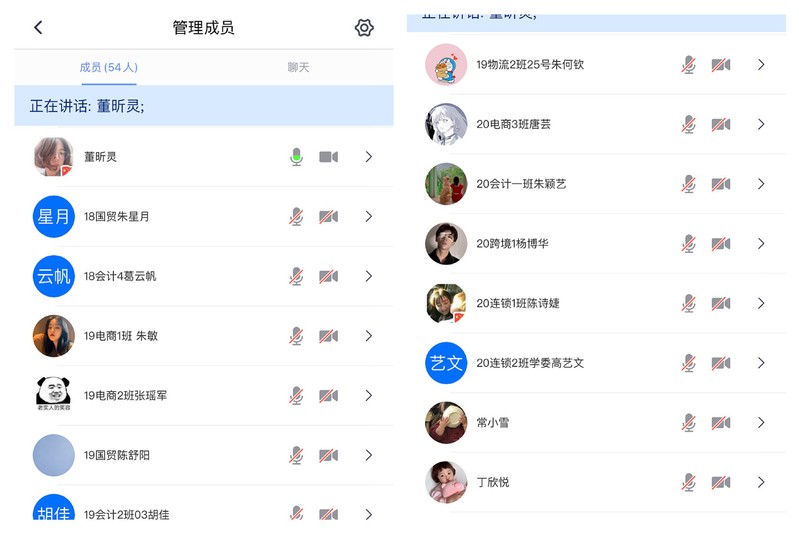Open member row 20连锁1班陈诗婕

(596, 303)
